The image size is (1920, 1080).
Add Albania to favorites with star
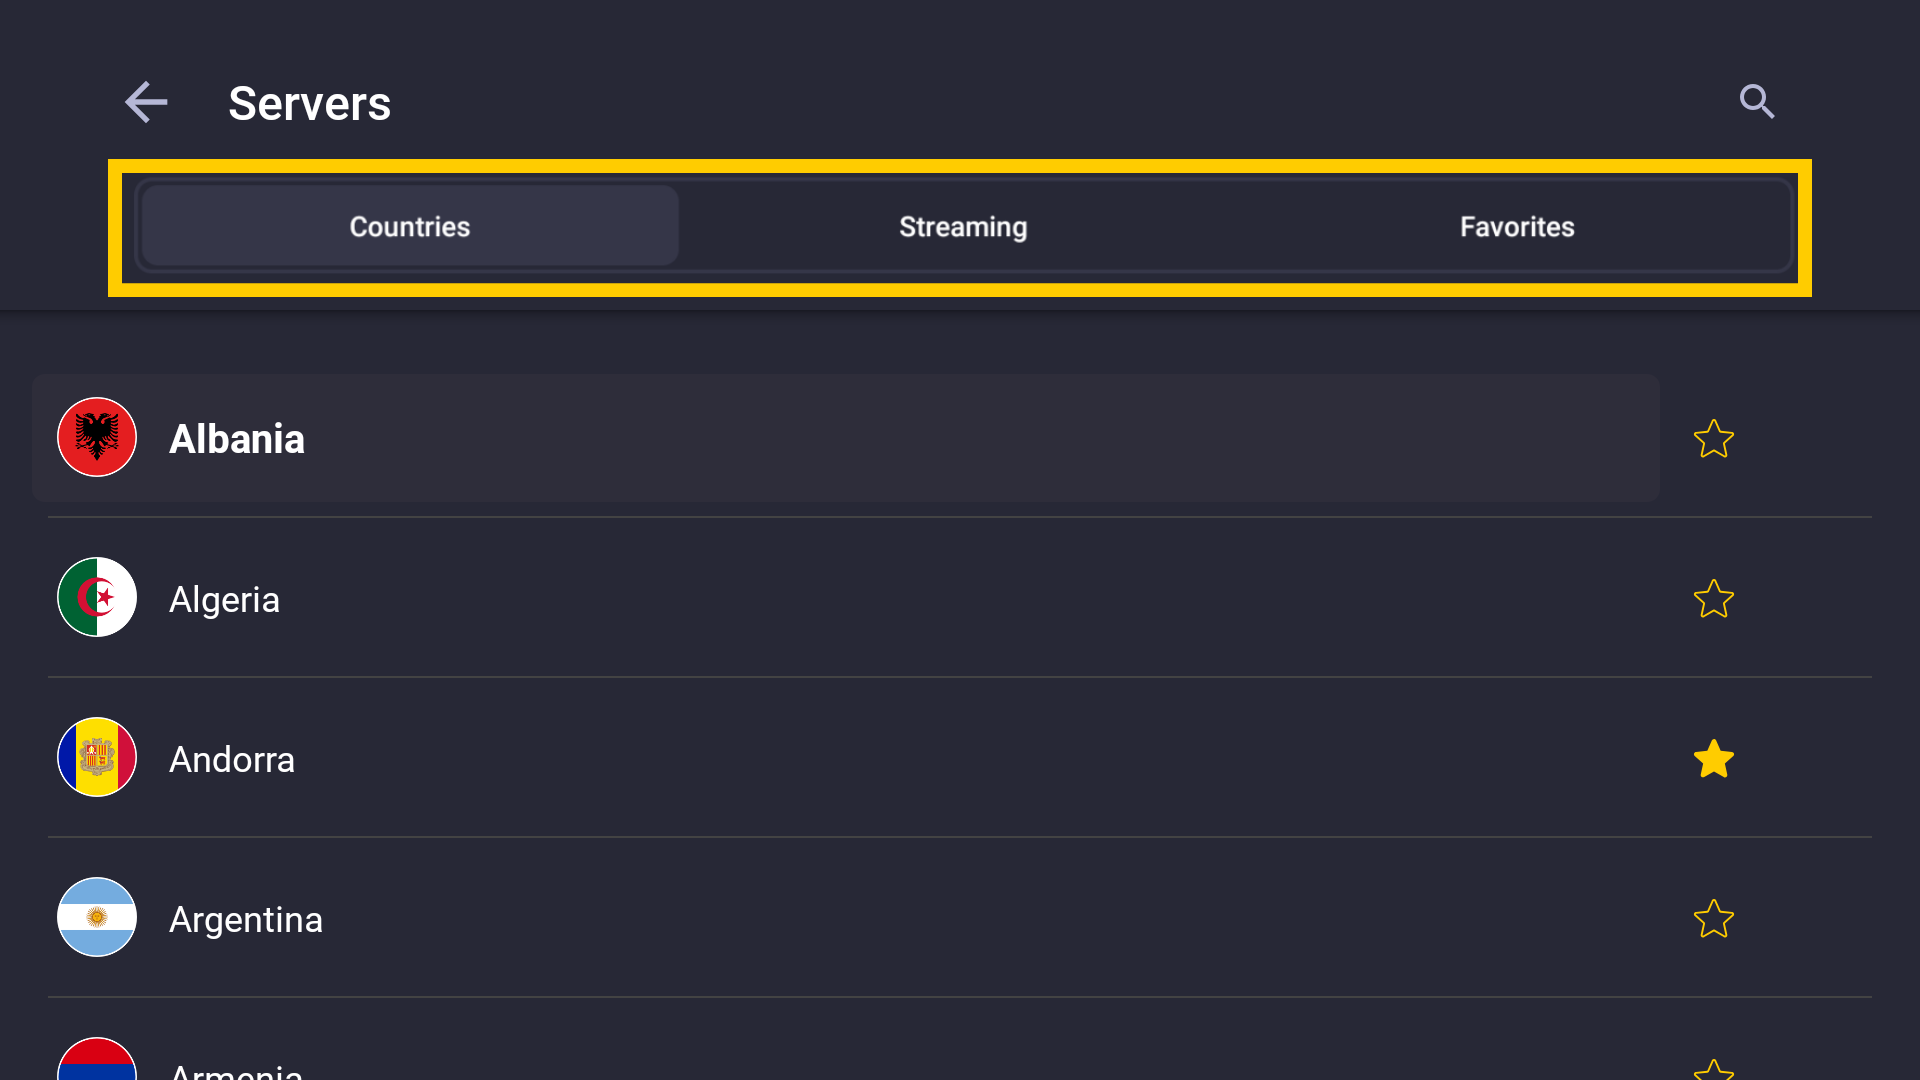(x=1713, y=438)
